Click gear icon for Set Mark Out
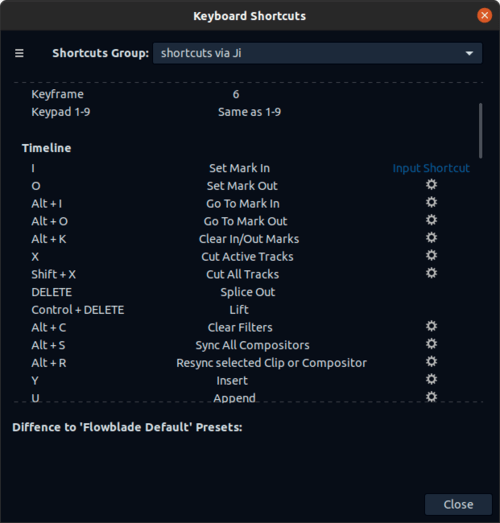The image size is (500, 523). tap(431, 184)
